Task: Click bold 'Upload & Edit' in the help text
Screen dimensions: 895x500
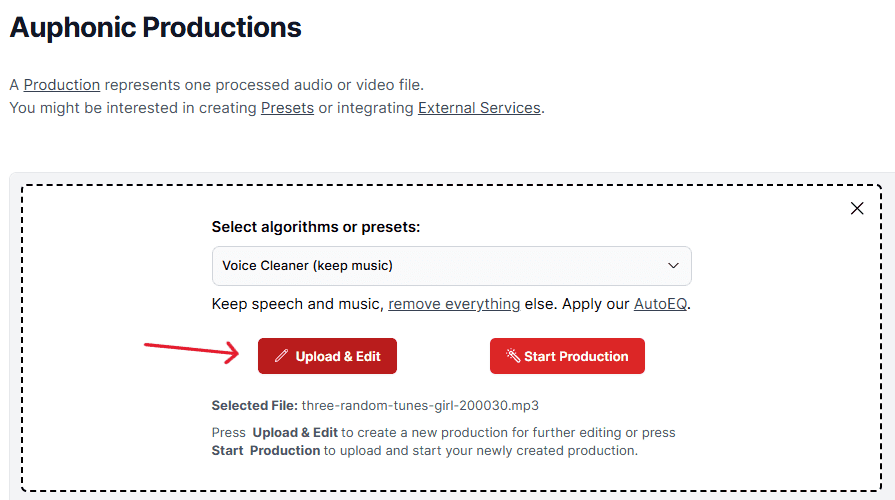Action: tap(295, 433)
